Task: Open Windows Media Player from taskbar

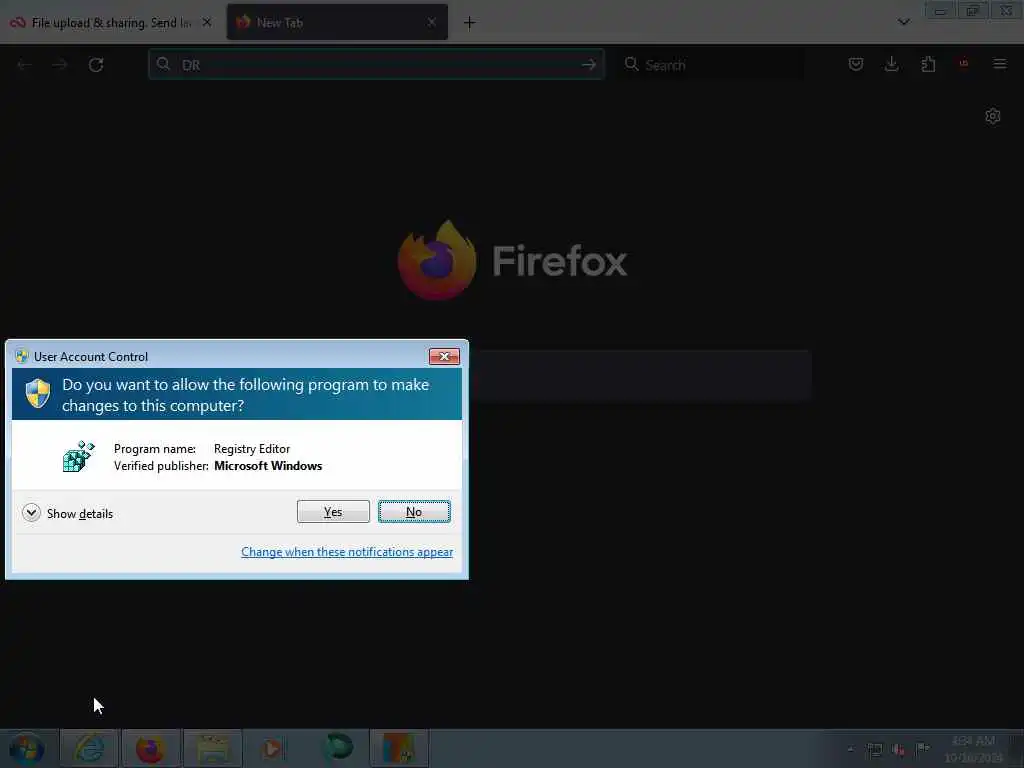Action: point(274,748)
